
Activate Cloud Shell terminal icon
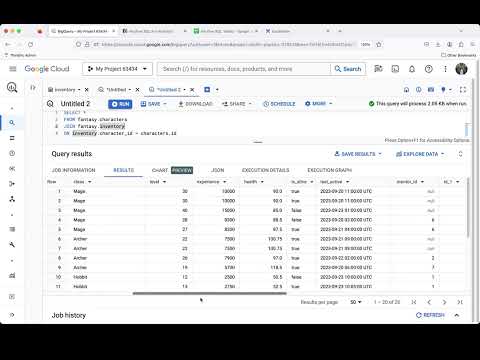pos(395,69)
